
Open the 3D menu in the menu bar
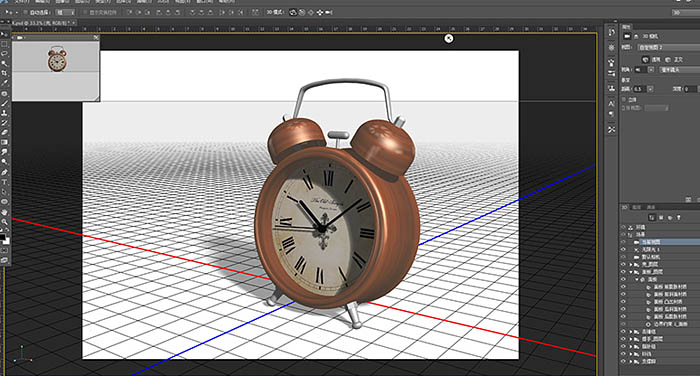point(163,2)
